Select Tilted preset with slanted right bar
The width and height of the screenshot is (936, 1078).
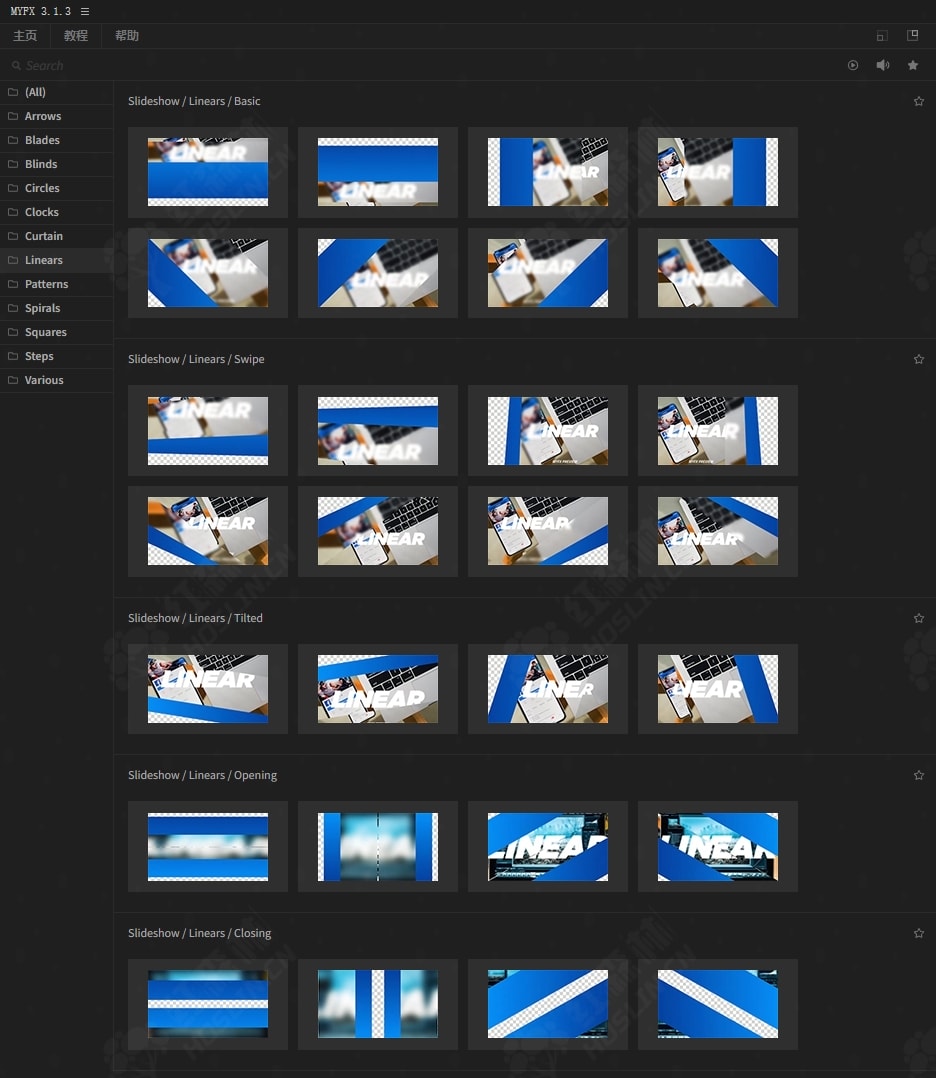point(717,689)
